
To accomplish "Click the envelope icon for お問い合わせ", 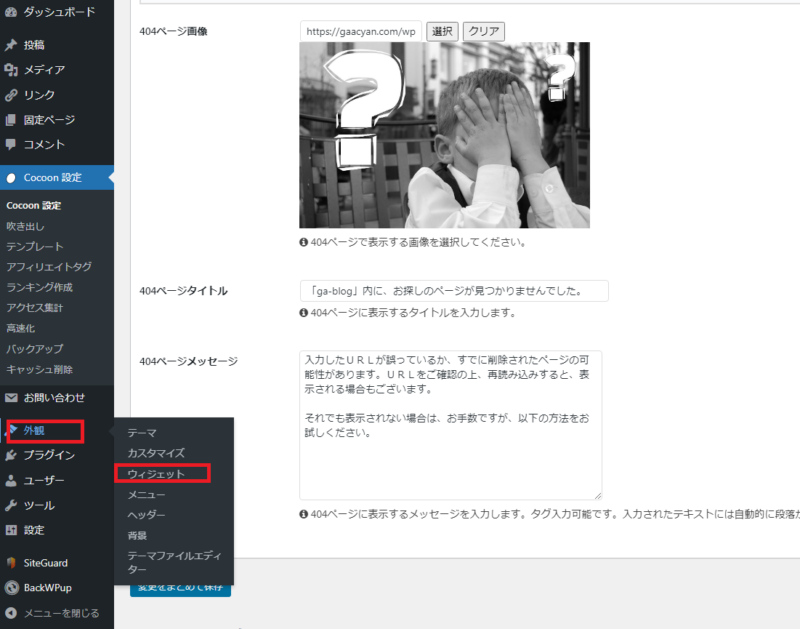I will coord(11,397).
